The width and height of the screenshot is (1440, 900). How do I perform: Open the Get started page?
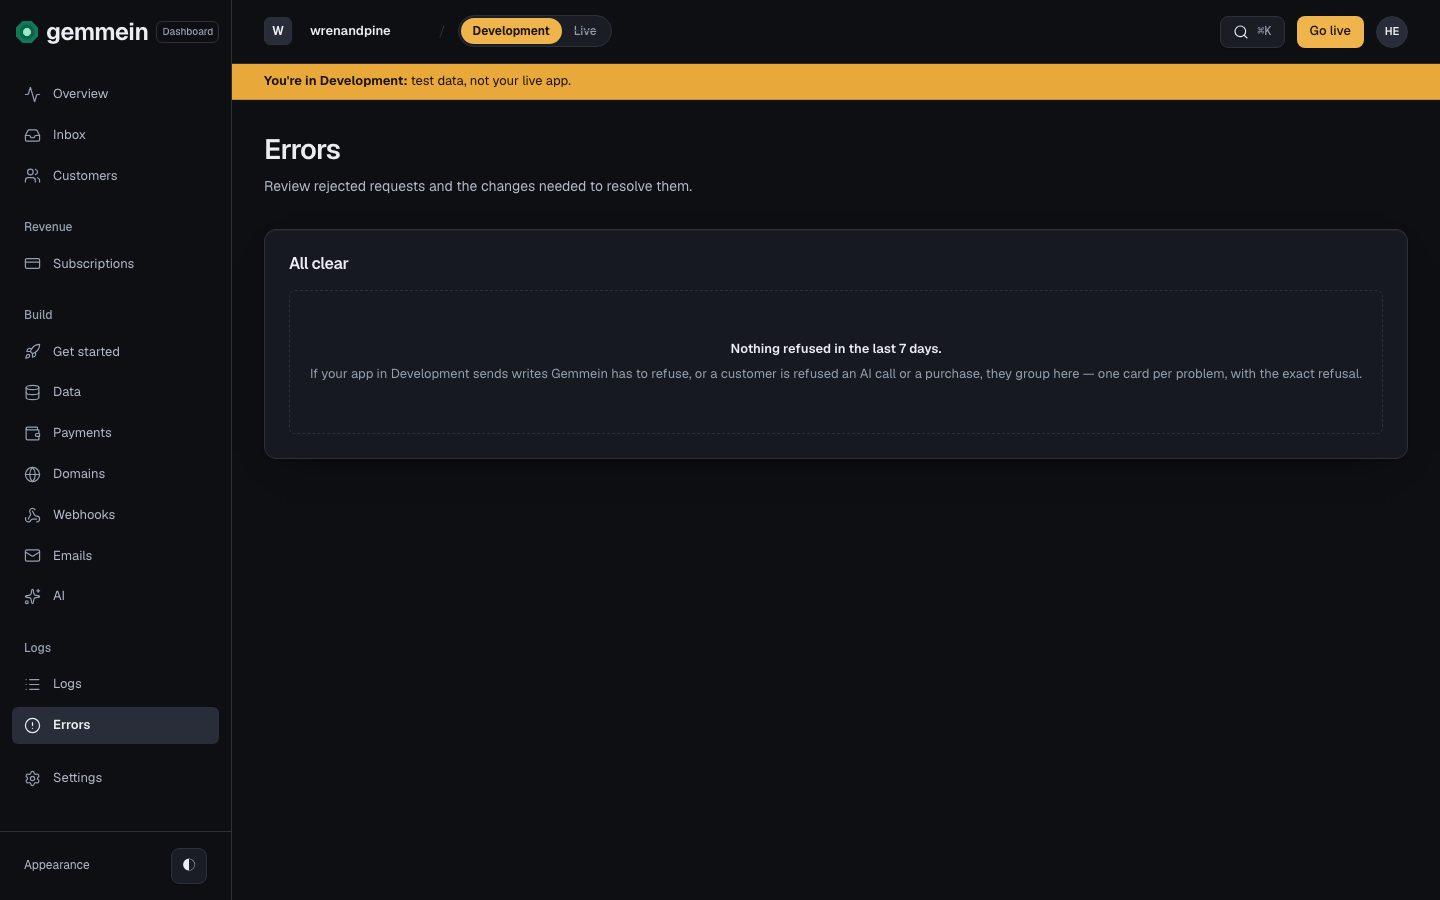[115, 352]
